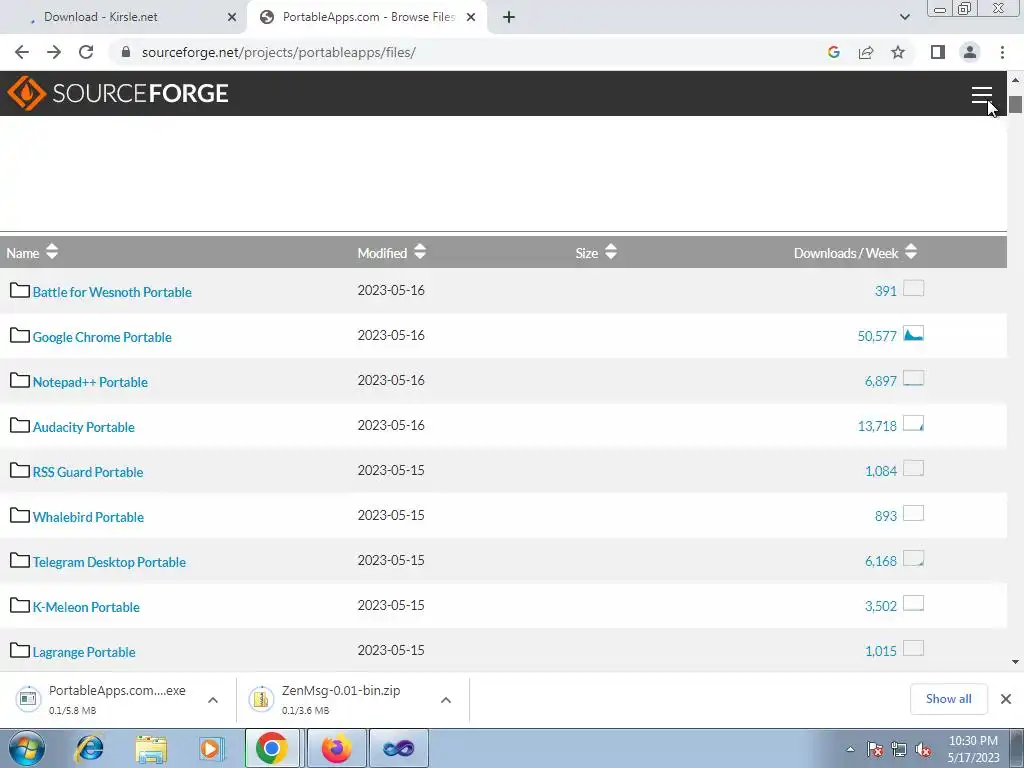Select the PortableApps.com Browse Files tab

[368, 17]
